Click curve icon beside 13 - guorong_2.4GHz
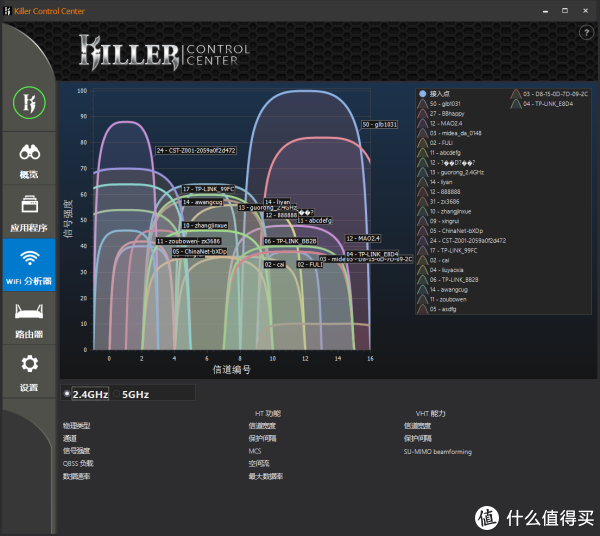This screenshot has width=600, height=536. pyautogui.click(x=422, y=172)
